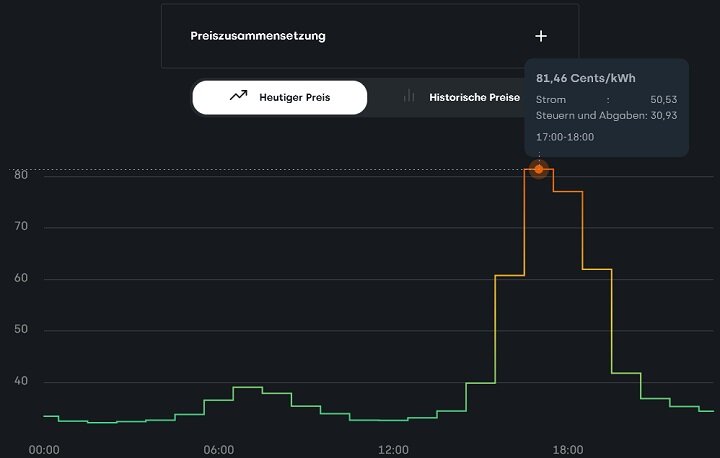The width and height of the screenshot is (720, 458).
Task: Expand the Preiszusammensetzung section title
Action: click(x=258, y=36)
